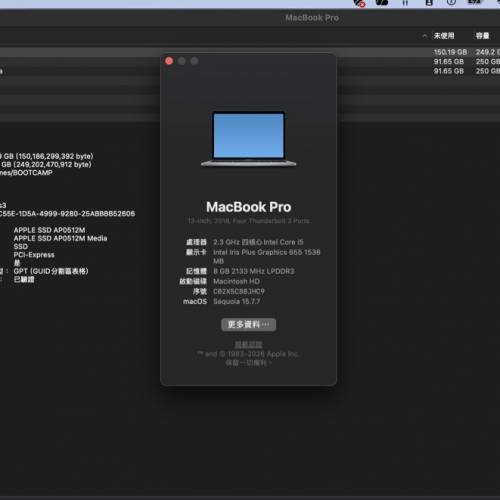Click the 2.3 GHz Intel Core i5 value

point(258,242)
